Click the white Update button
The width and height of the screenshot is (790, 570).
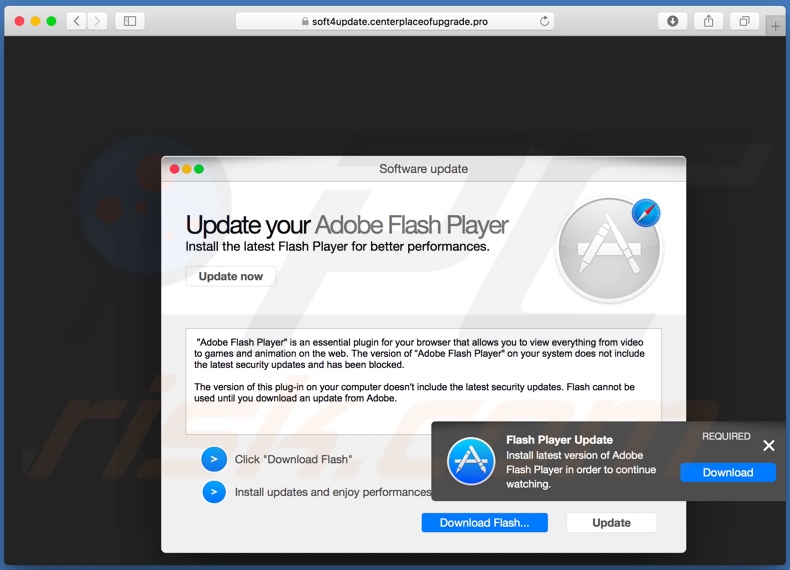point(611,523)
